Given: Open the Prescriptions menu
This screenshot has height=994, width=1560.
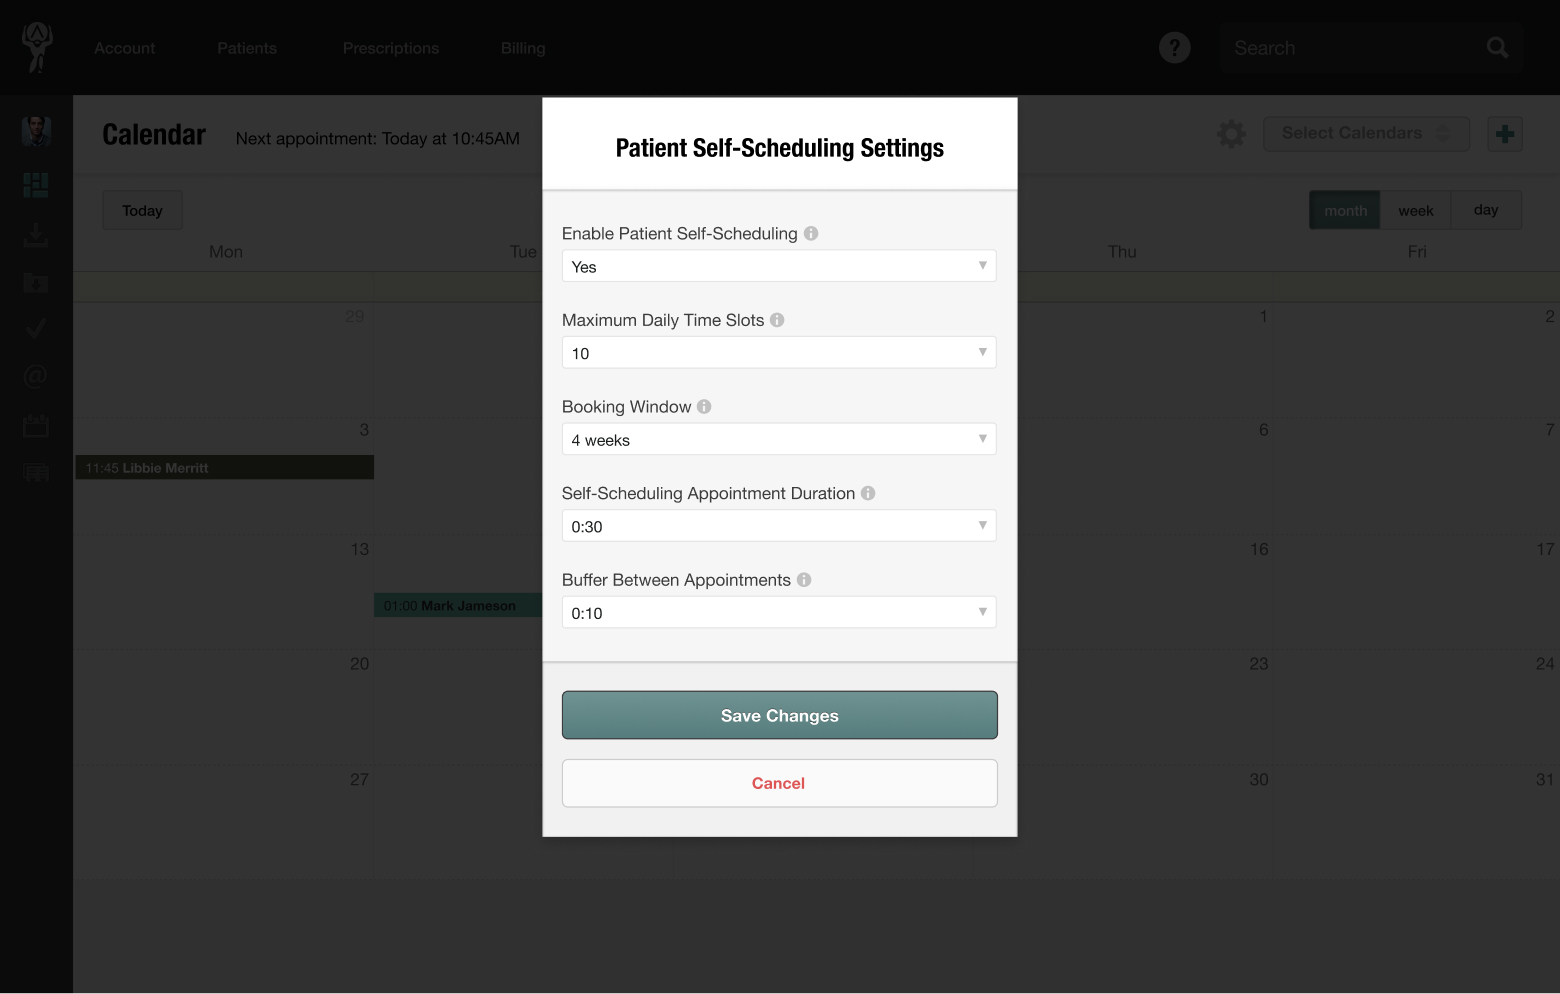Looking at the screenshot, I should pyautogui.click(x=390, y=47).
